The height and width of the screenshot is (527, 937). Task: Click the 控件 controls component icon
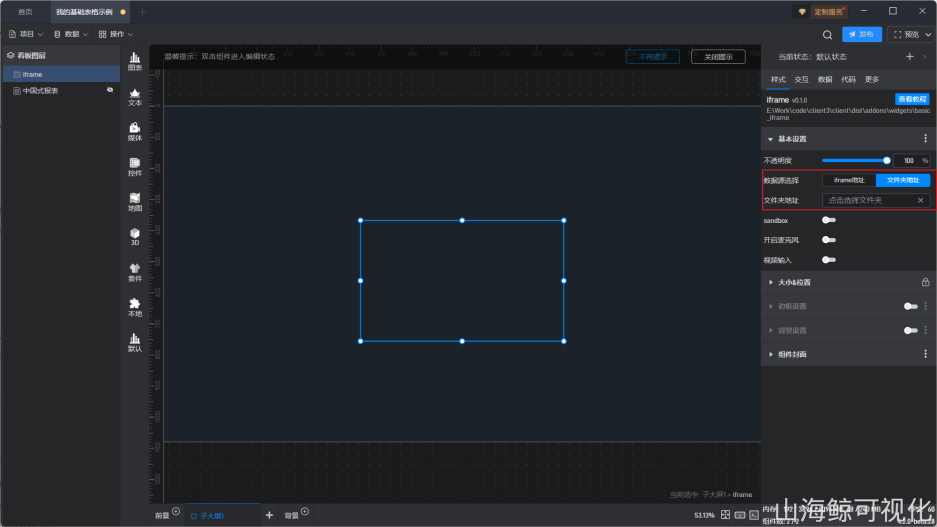[134, 166]
